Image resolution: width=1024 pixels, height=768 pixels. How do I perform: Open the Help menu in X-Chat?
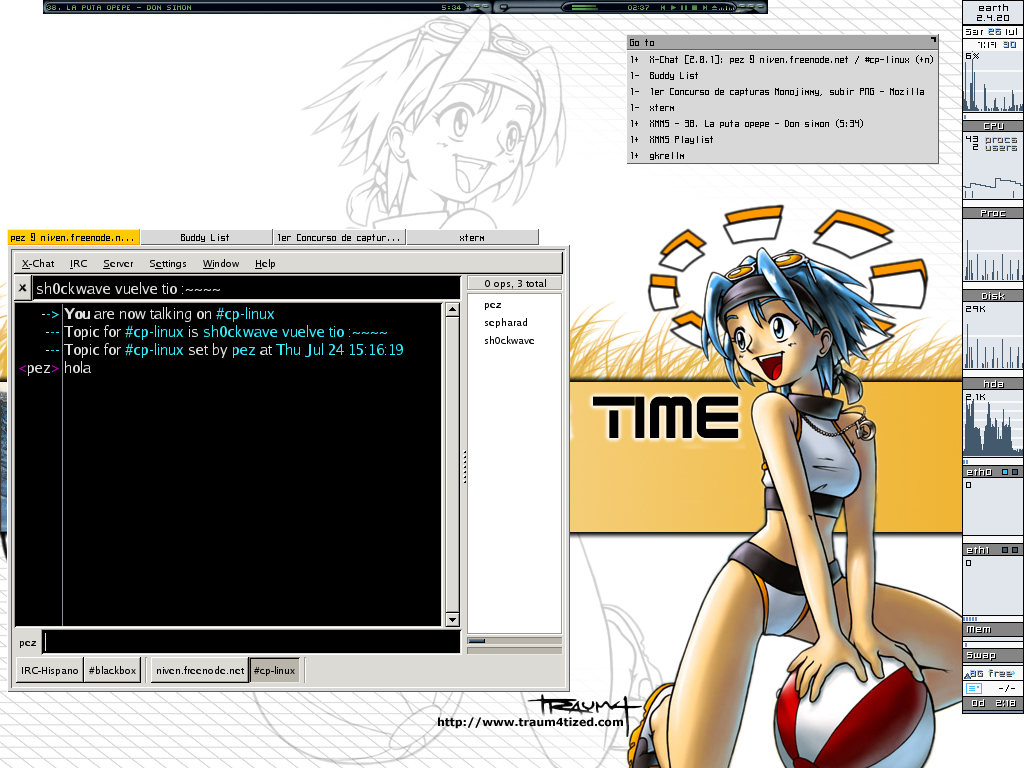click(x=265, y=263)
